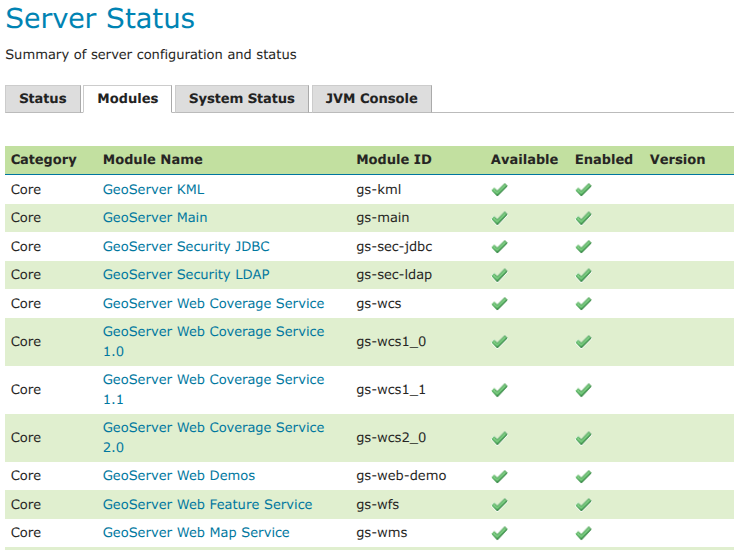Image resolution: width=734 pixels, height=550 pixels.
Task: Click the GeoServer Security LDAP link
Action: 186,275
